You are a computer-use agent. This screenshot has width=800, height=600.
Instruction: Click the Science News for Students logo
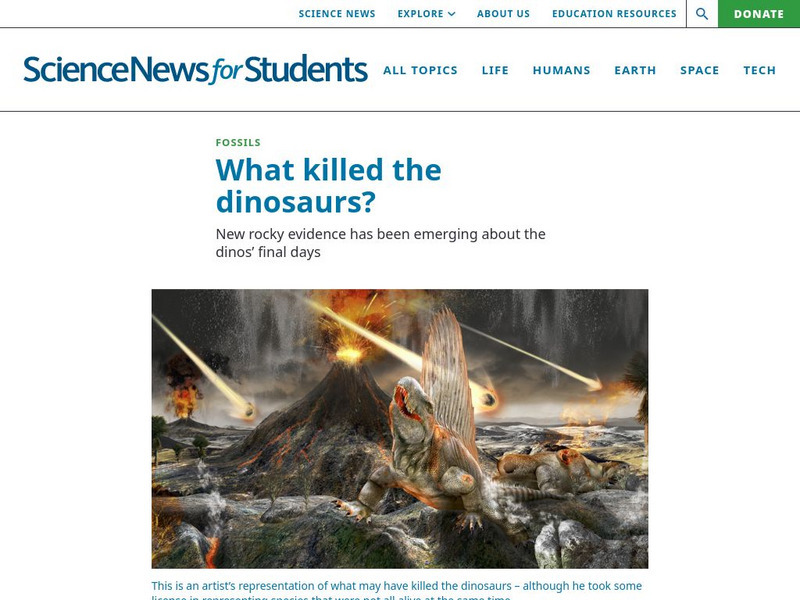pos(195,69)
